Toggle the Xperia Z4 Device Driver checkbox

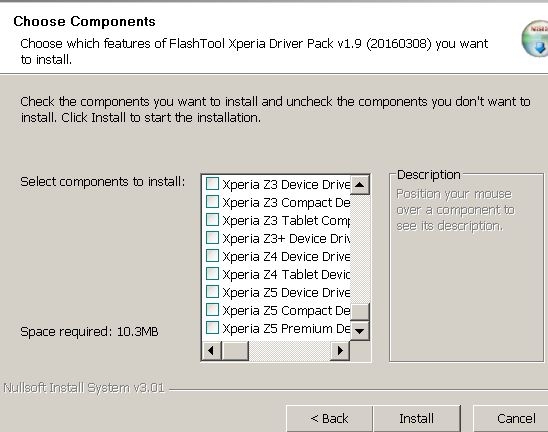tap(212, 256)
